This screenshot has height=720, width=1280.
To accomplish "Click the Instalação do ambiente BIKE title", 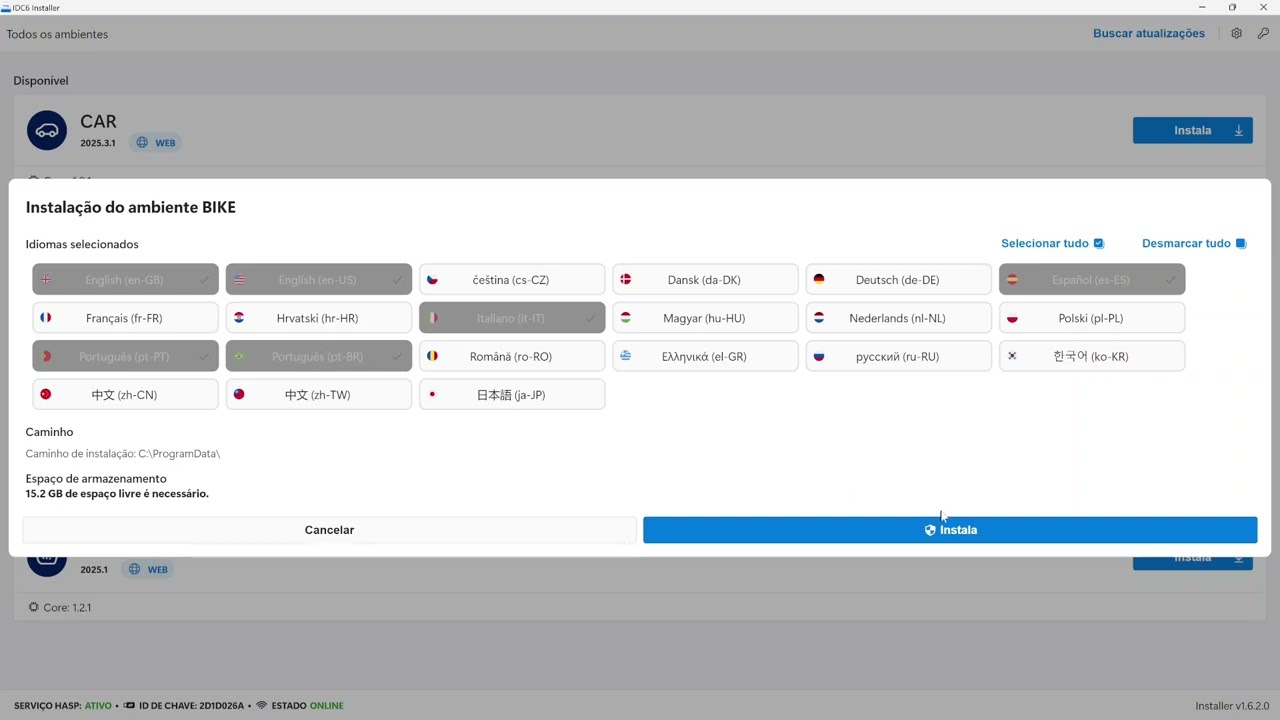I will coord(131,208).
